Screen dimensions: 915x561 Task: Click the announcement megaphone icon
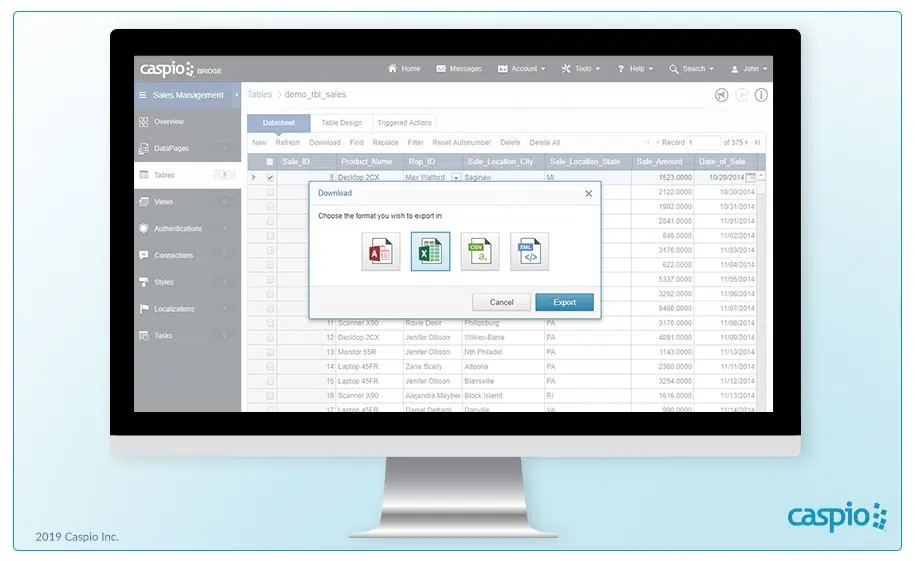722,95
